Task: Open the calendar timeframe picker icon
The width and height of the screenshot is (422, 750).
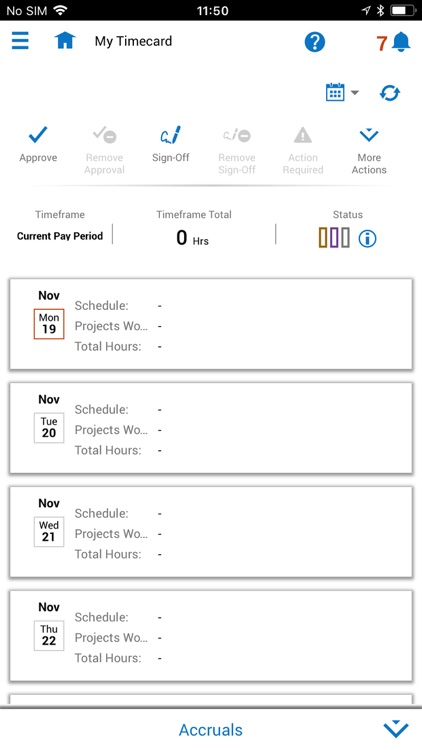Action: [335, 92]
